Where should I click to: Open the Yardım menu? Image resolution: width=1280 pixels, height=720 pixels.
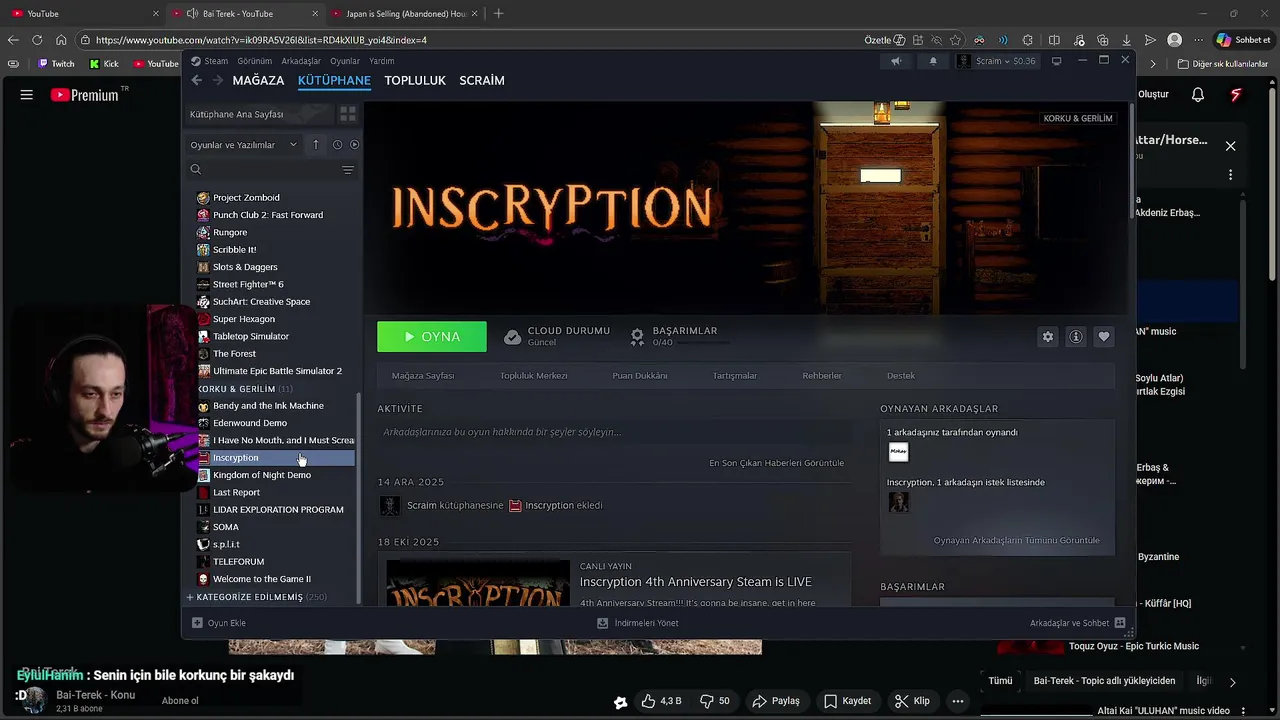[x=381, y=61]
